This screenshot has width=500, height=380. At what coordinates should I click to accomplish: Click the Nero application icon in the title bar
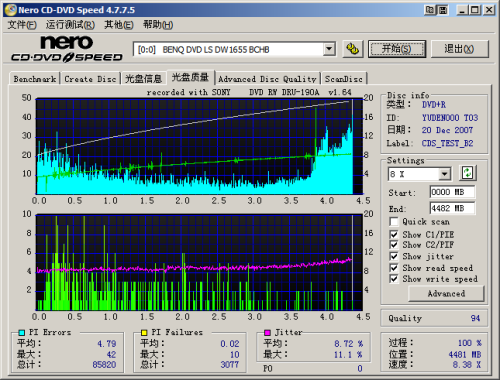coord(10,10)
